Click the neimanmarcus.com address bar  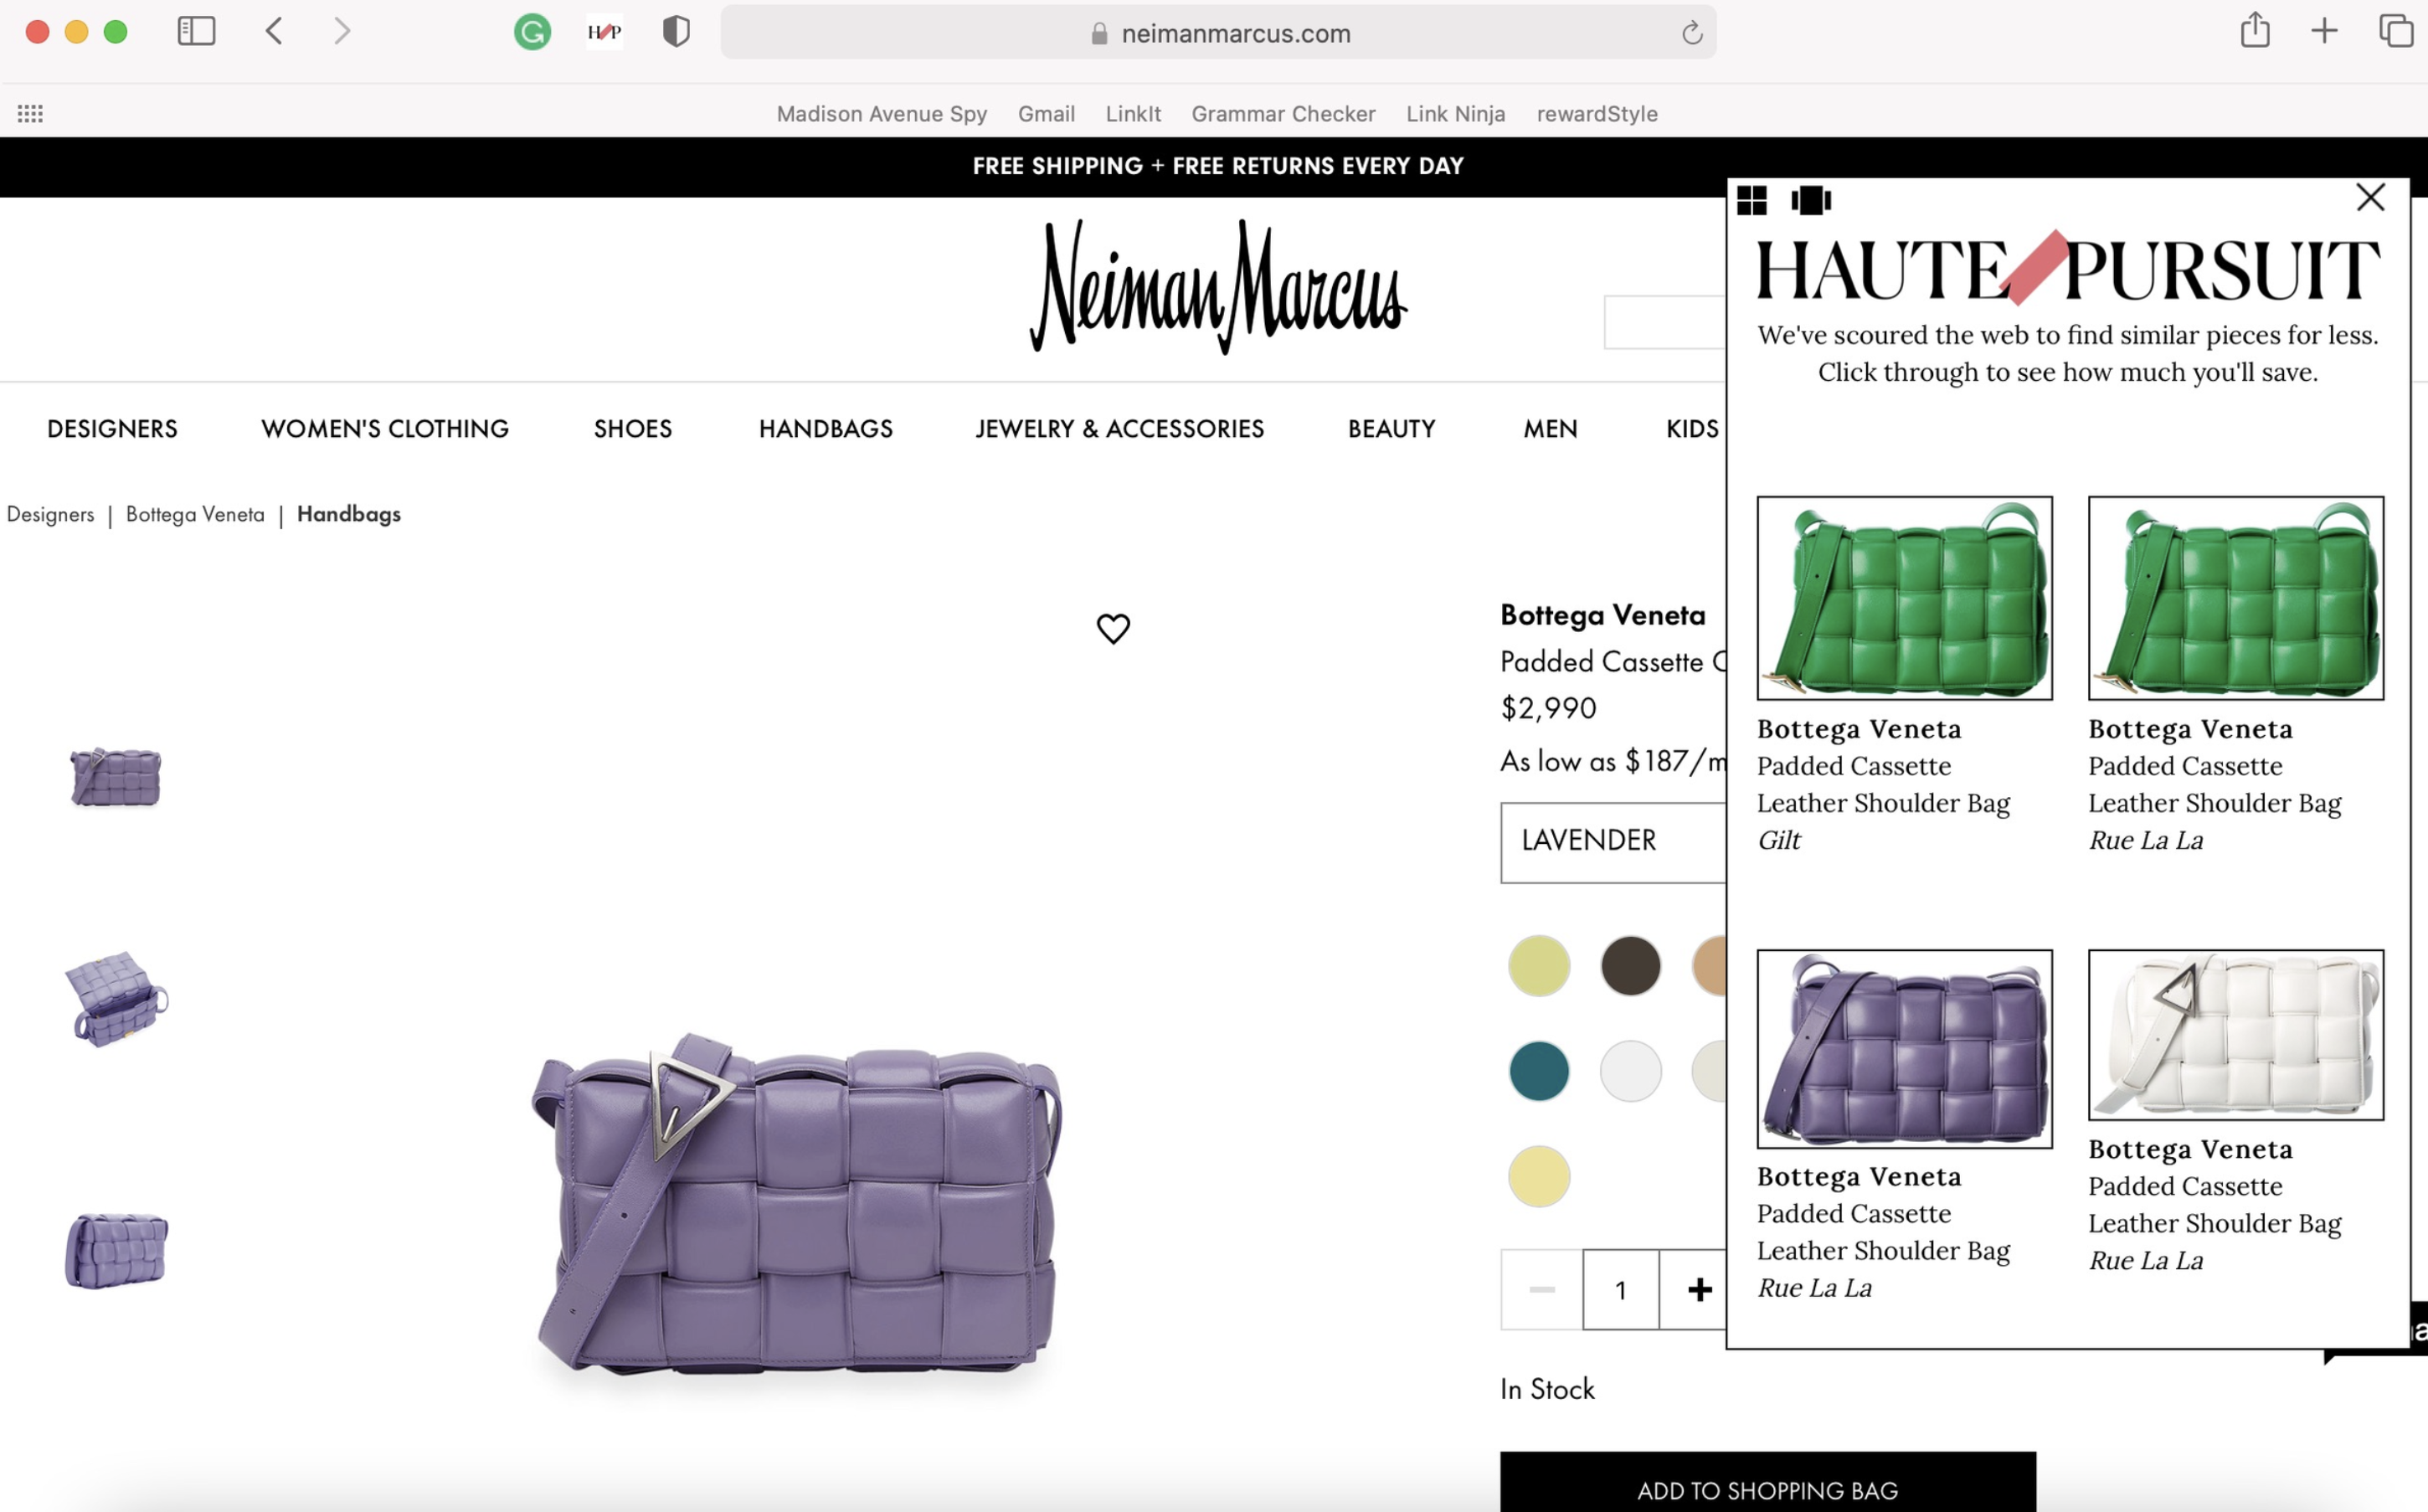click(x=1218, y=32)
